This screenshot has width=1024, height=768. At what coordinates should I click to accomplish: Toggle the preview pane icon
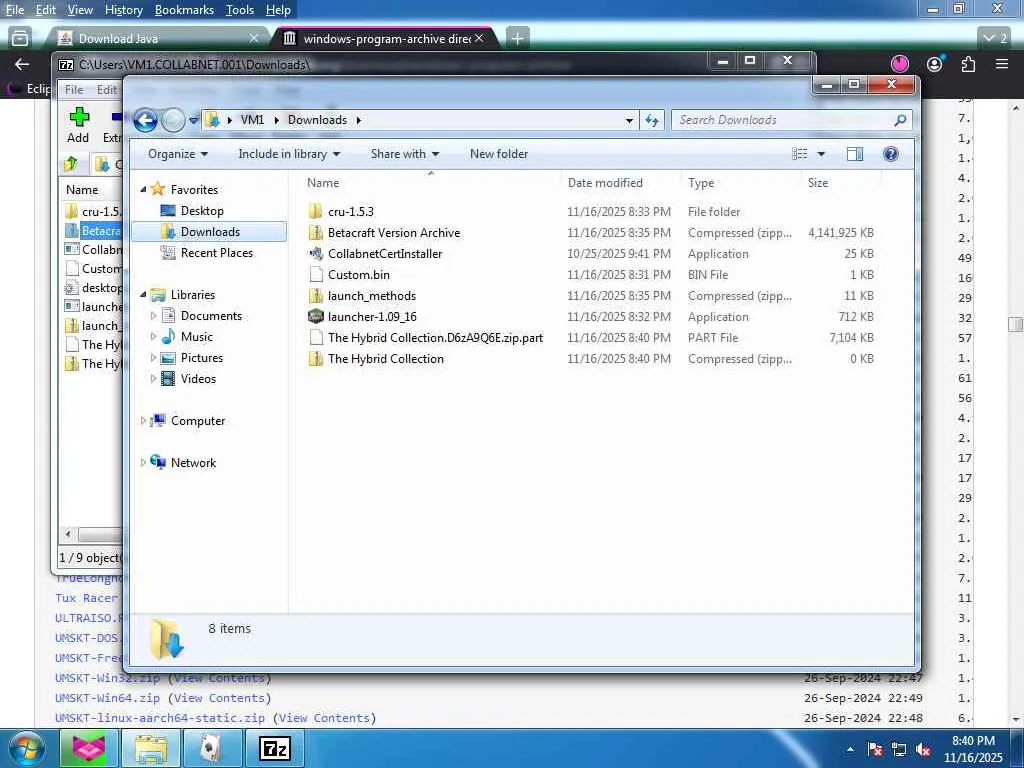(x=855, y=154)
